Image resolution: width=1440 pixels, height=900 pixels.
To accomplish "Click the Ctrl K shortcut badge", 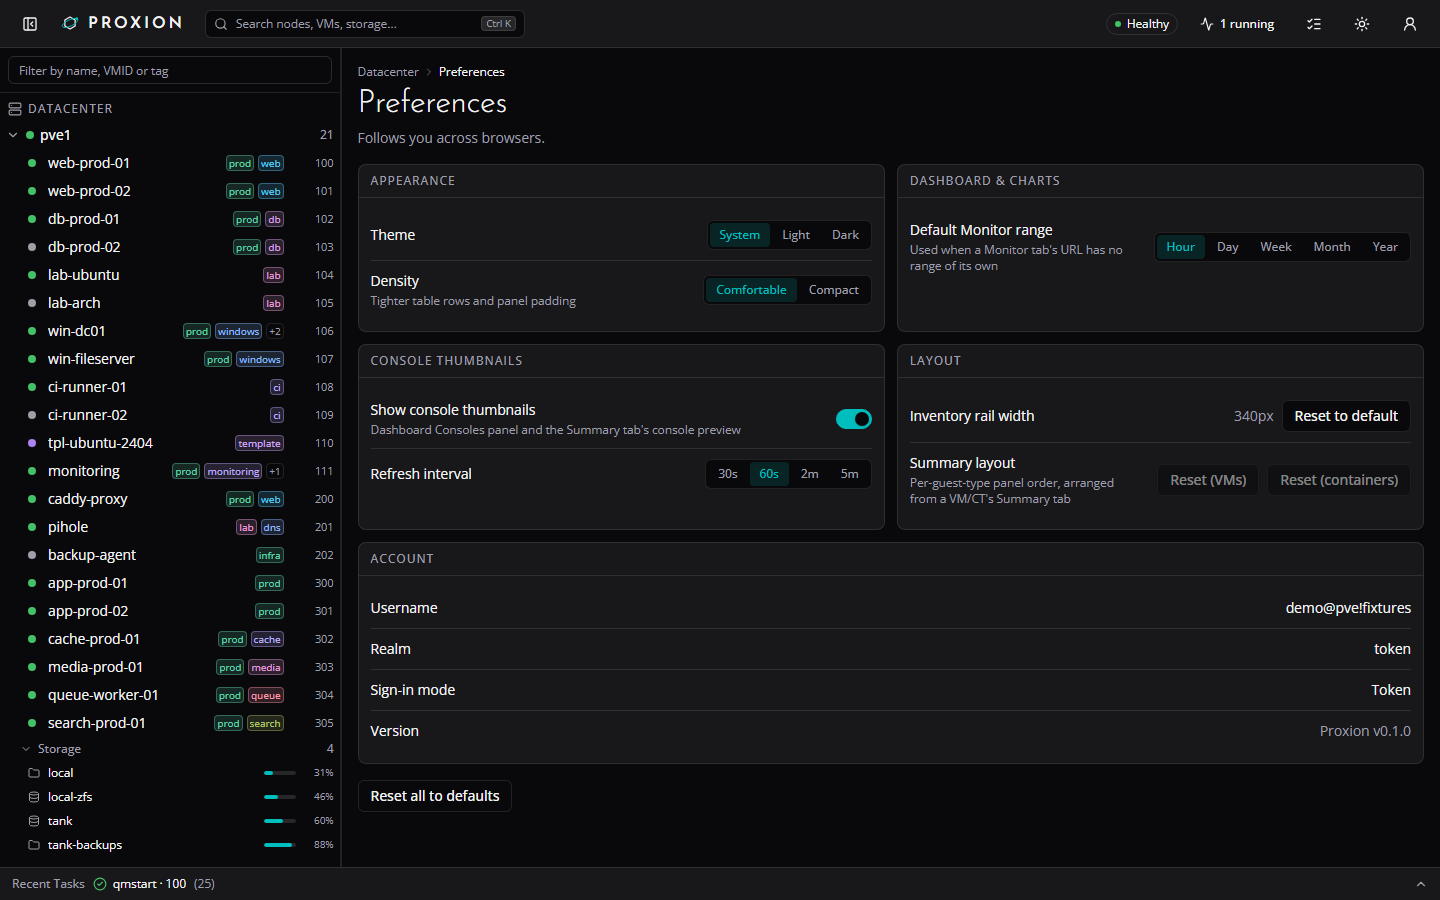I will (x=499, y=24).
